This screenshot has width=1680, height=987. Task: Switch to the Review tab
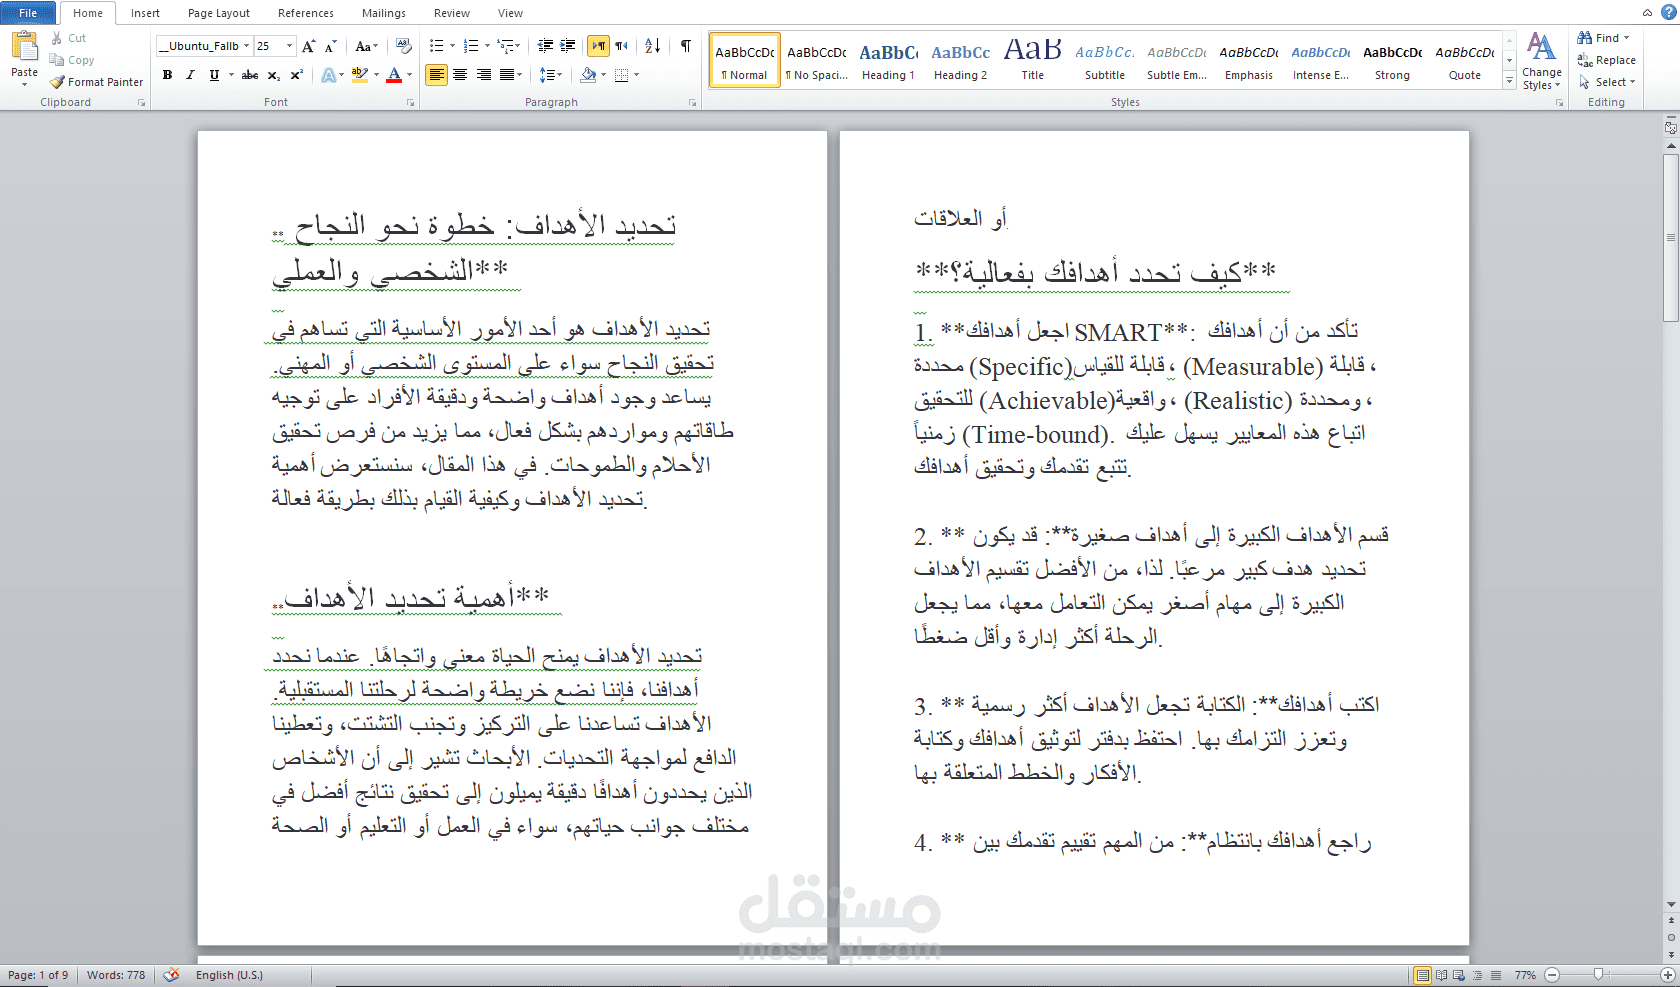click(x=452, y=13)
